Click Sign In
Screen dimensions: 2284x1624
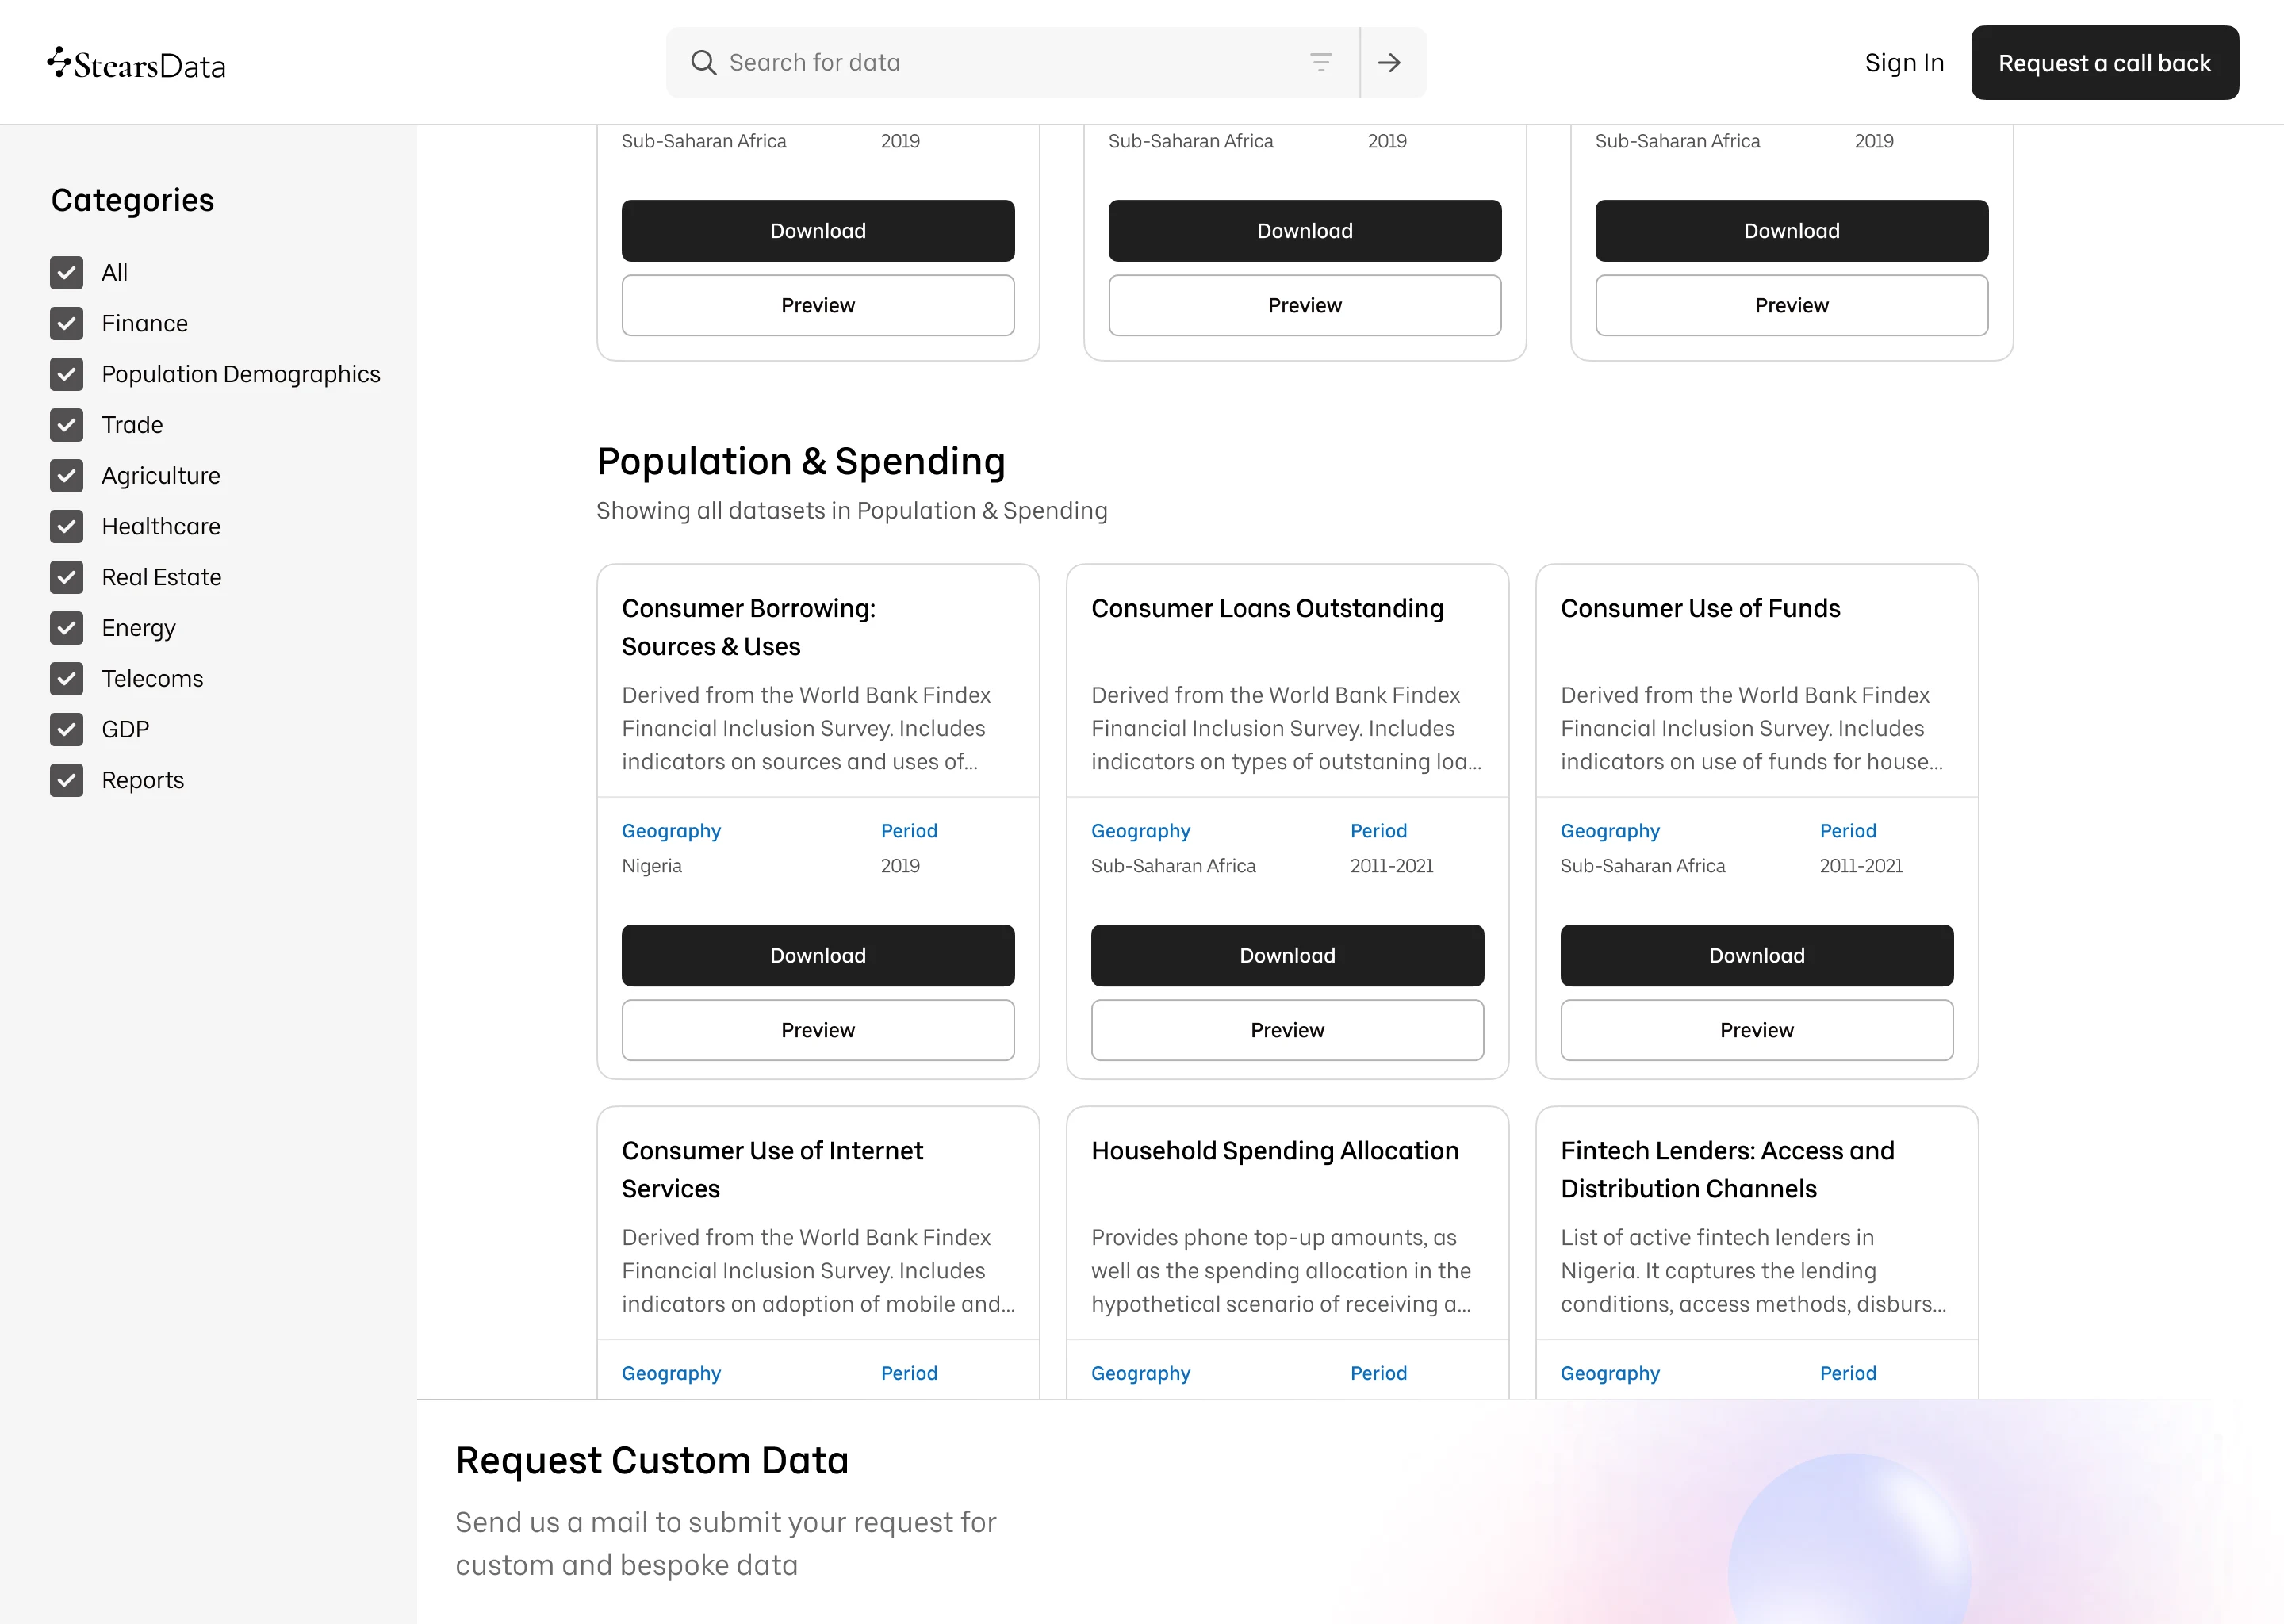point(1903,63)
